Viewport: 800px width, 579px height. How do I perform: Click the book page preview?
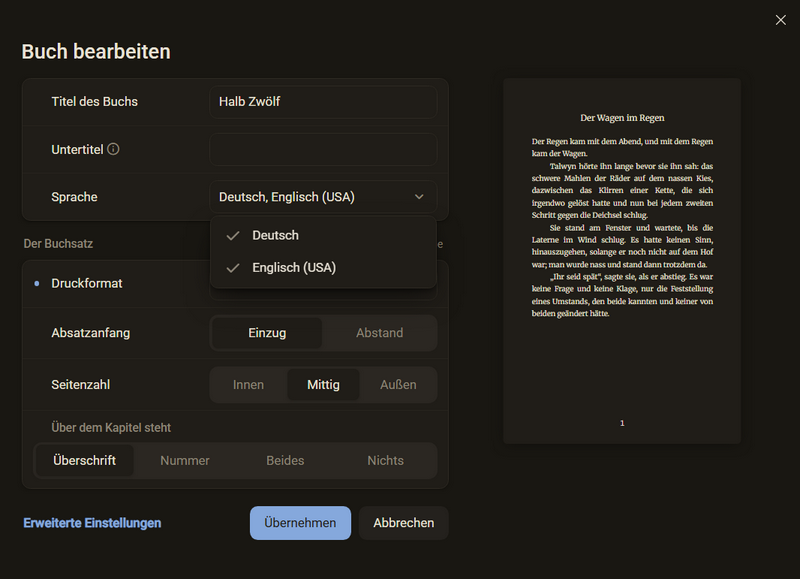coord(622,261)
